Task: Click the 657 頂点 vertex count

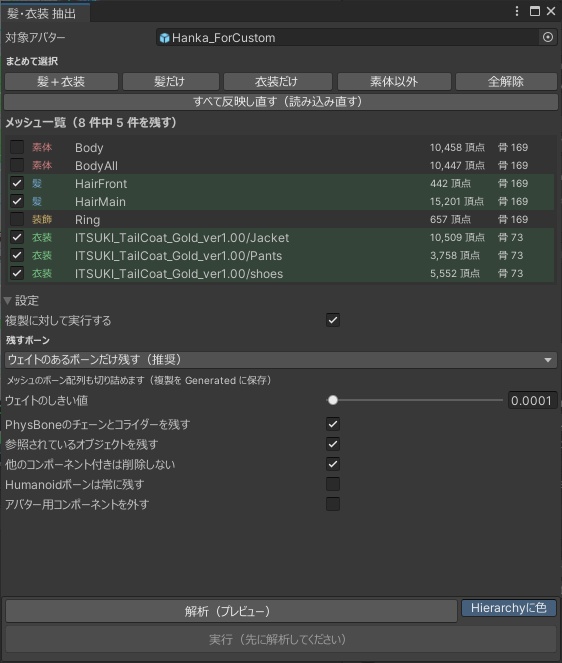Action: [x=450, y=219]
